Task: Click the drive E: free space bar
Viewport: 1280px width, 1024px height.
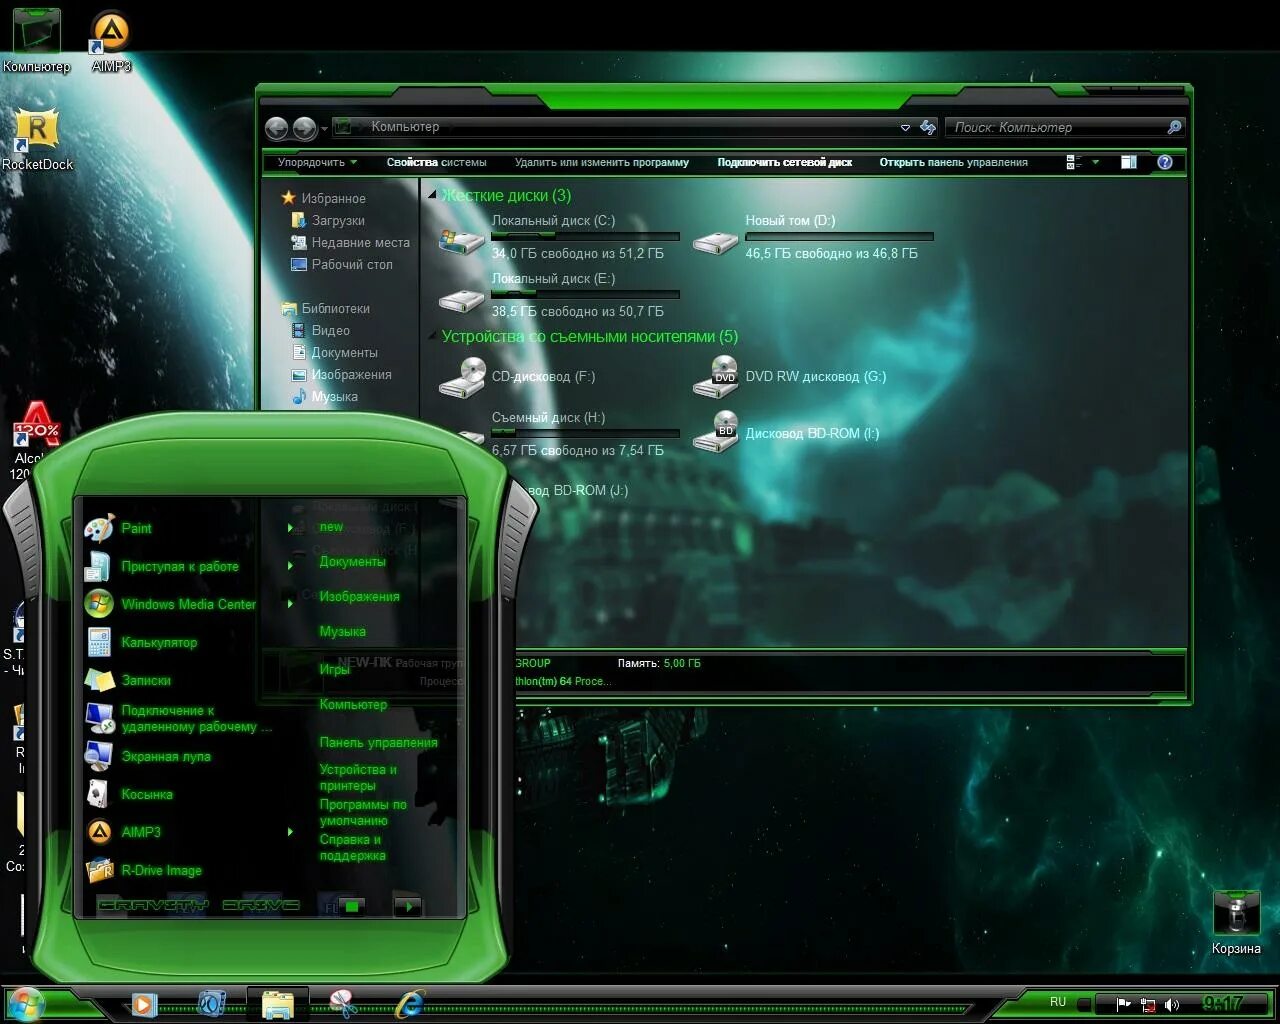Action: point(585,295)
